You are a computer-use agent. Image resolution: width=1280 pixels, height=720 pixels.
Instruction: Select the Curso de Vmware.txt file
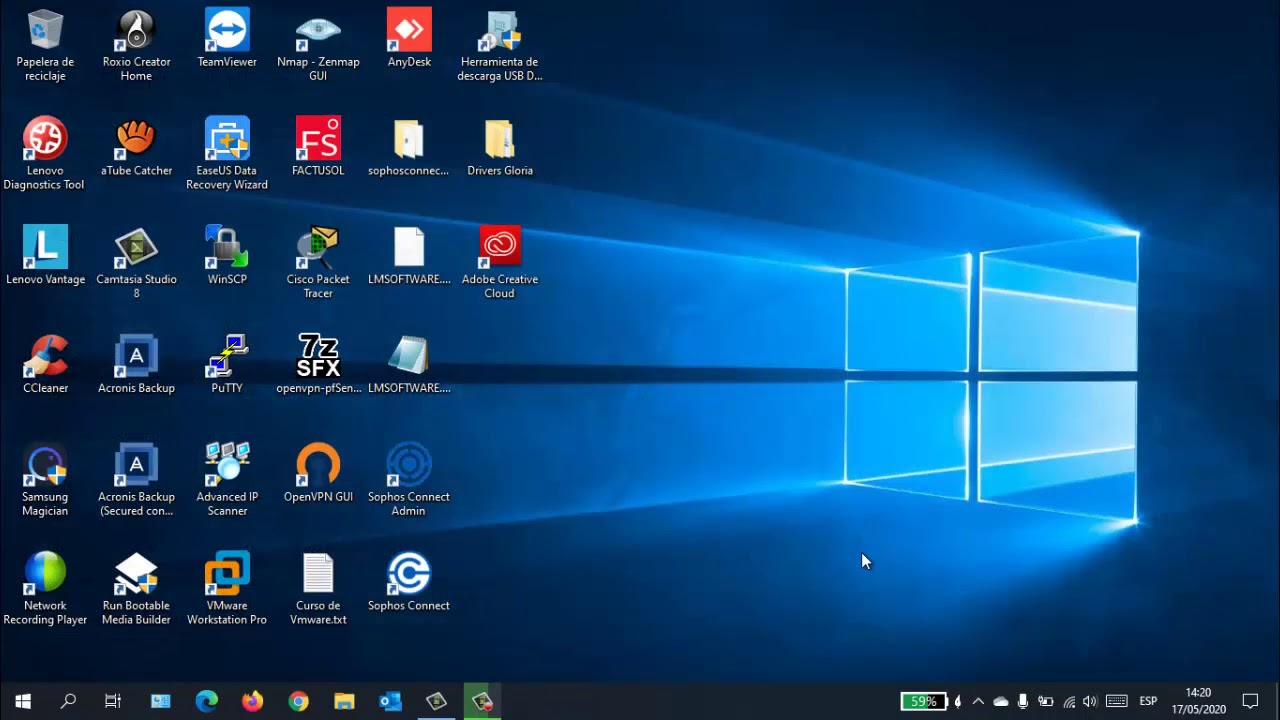tap(318, 590)
